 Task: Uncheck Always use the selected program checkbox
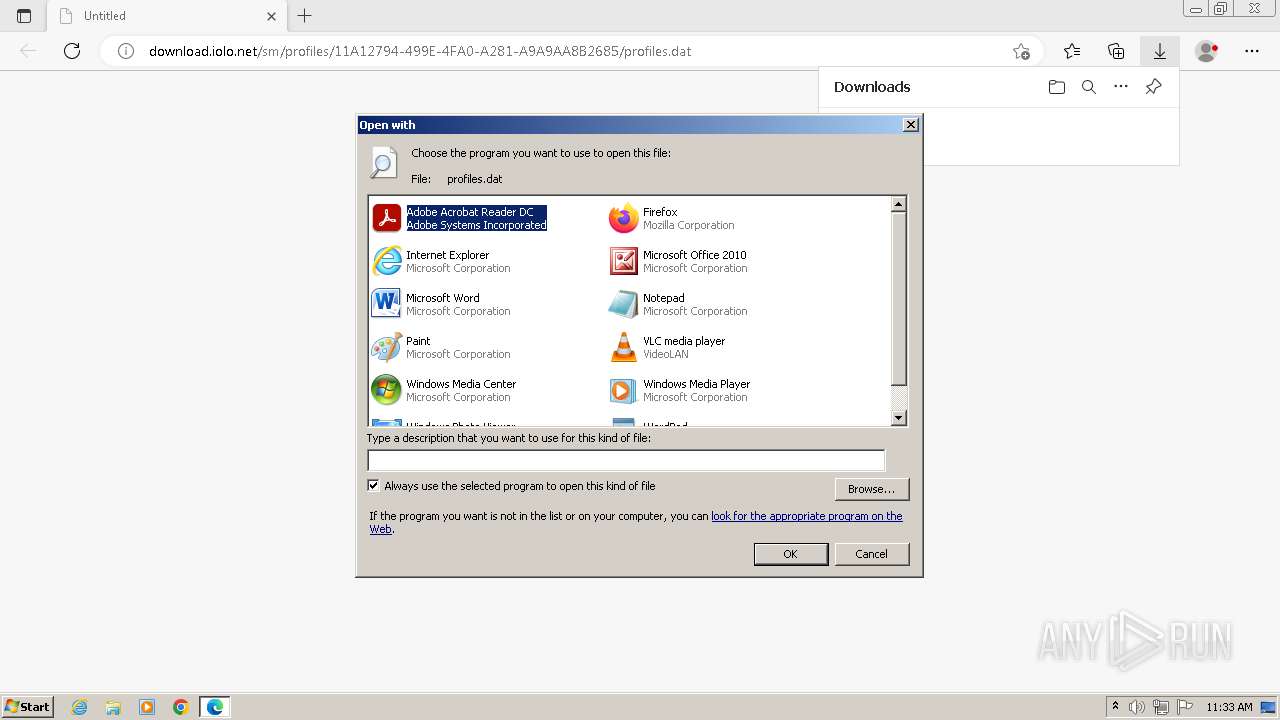point(374,486)
